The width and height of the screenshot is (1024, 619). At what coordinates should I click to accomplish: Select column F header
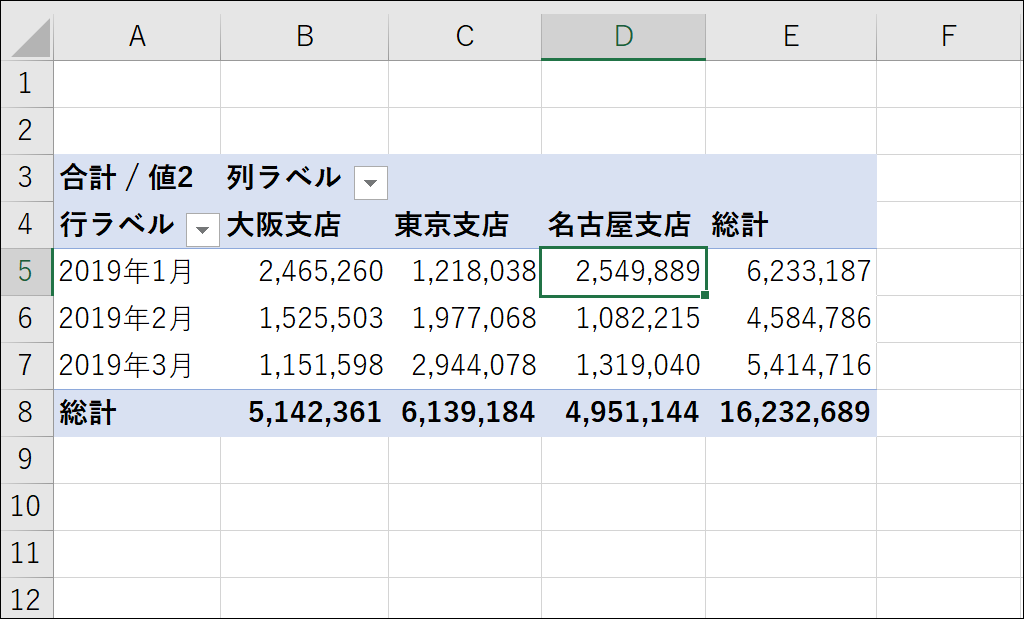click(949, 37)
